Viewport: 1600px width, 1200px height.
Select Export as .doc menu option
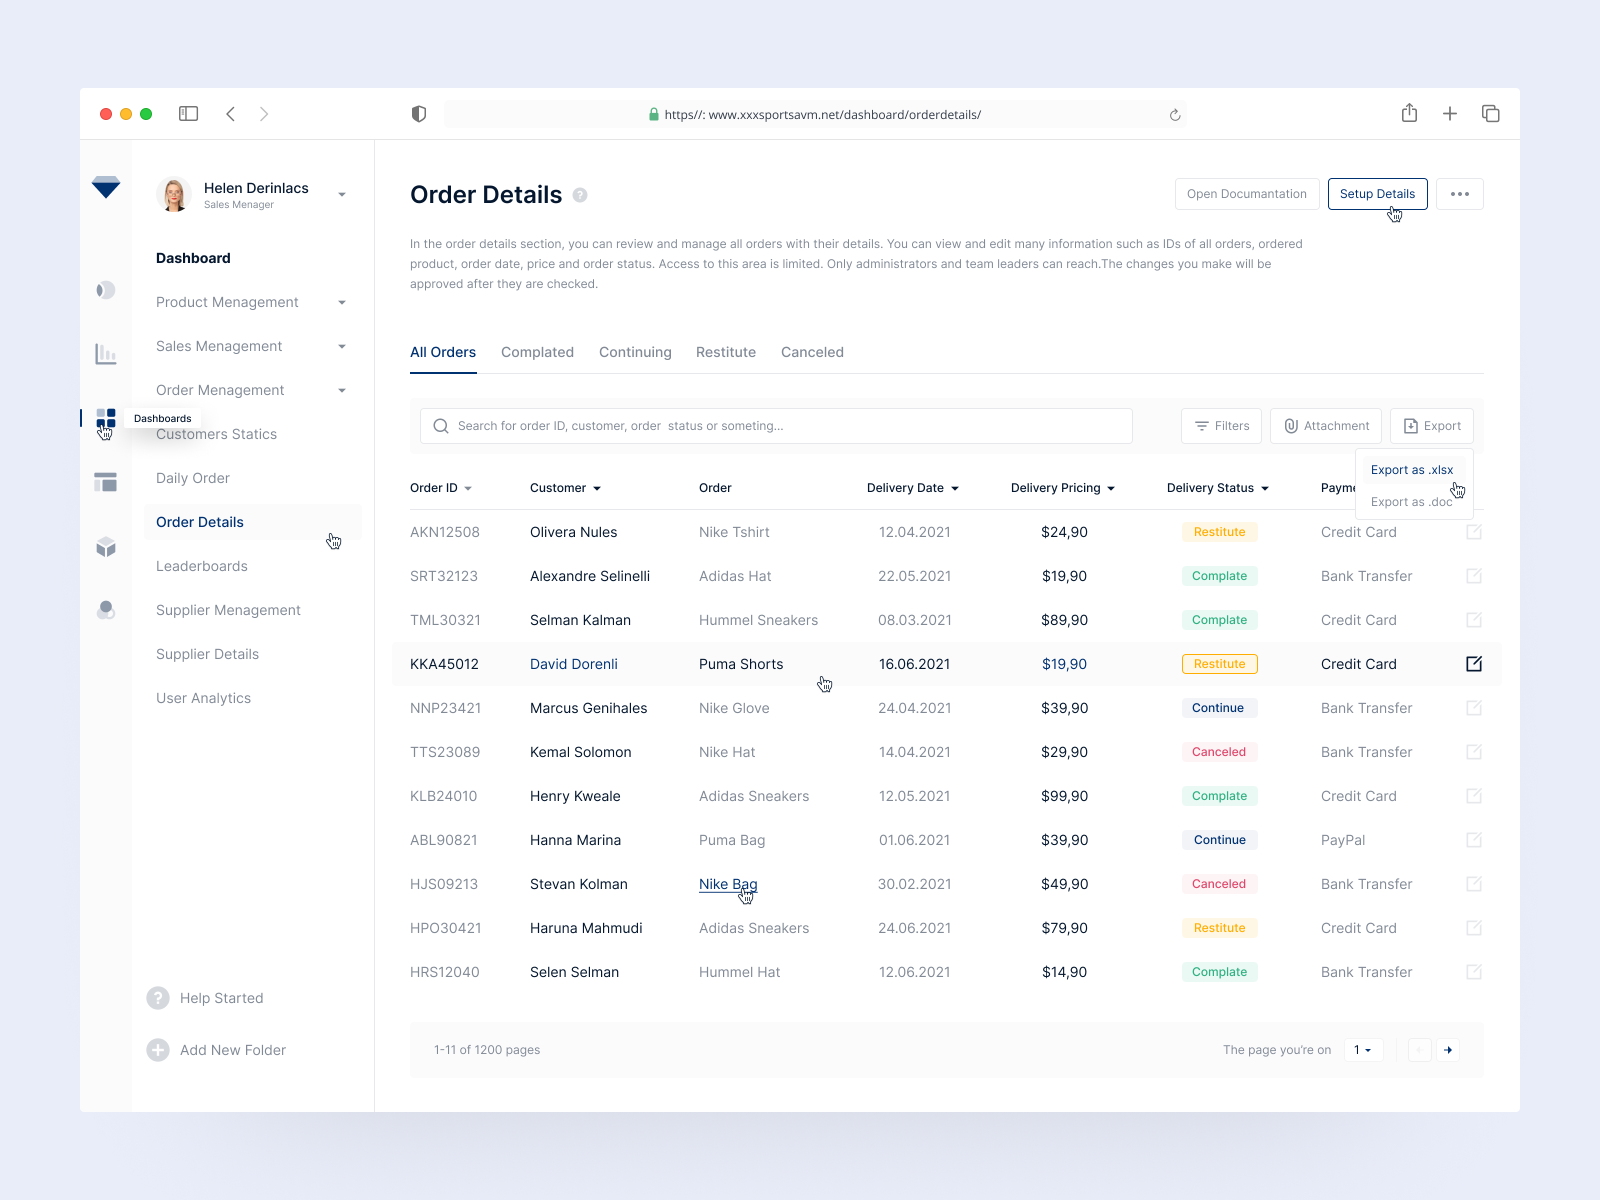pos(1413,501)
